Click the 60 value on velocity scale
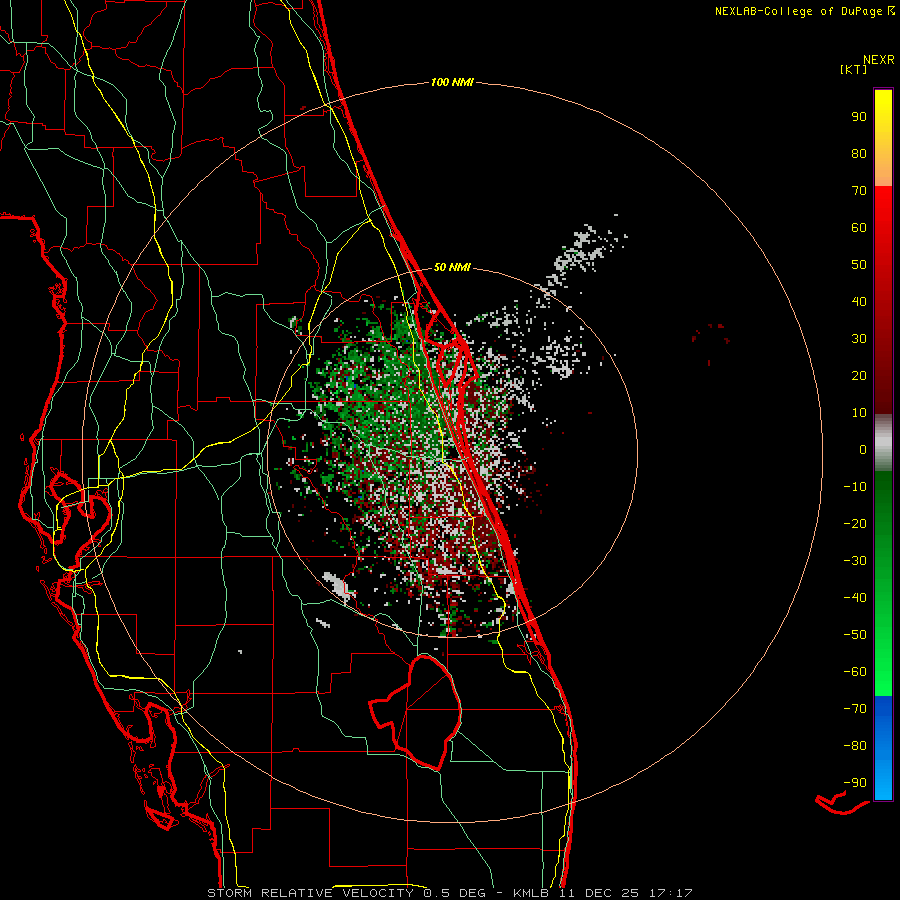The image size is (900, 900). point(859,228)
